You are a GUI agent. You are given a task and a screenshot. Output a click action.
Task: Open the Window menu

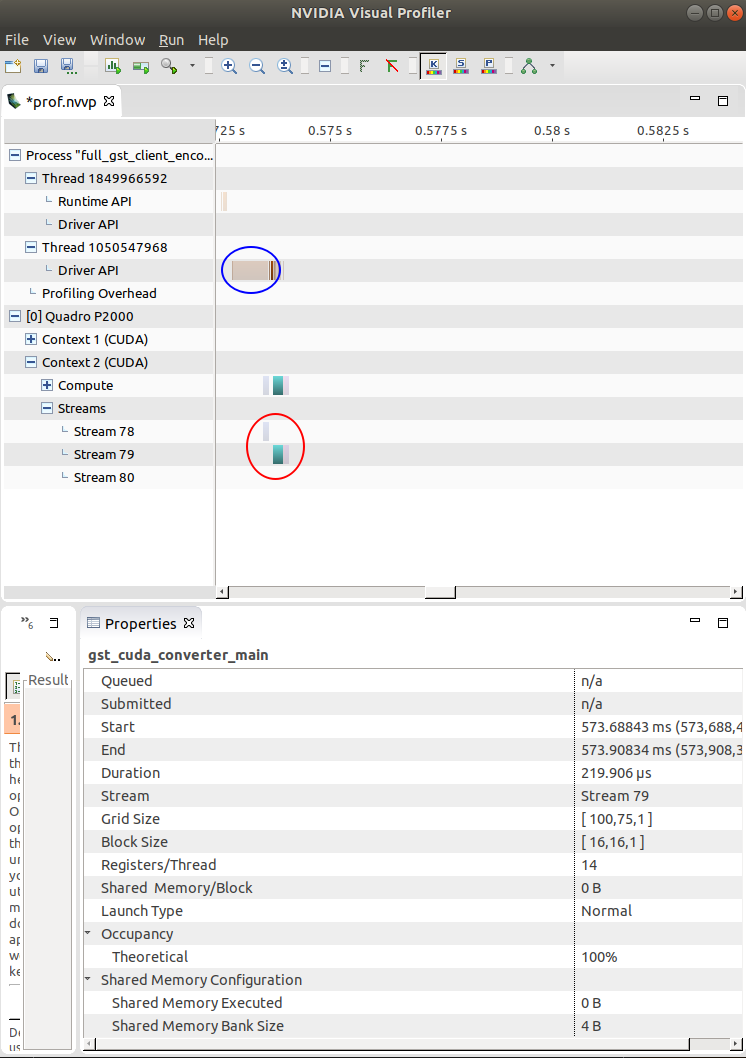(117, 40)
